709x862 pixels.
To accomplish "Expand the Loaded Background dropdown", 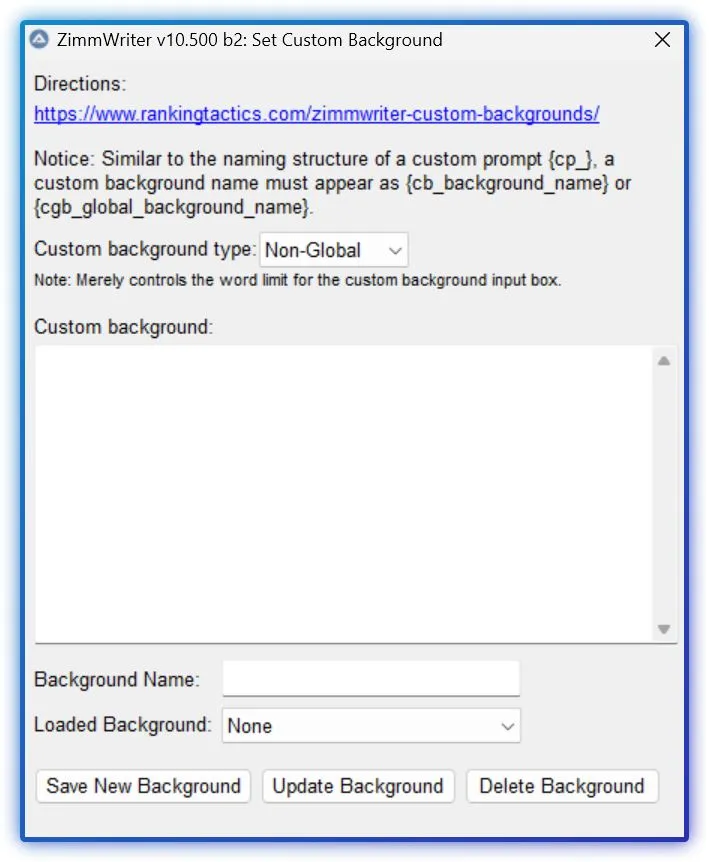I will [x=371, y=726].
